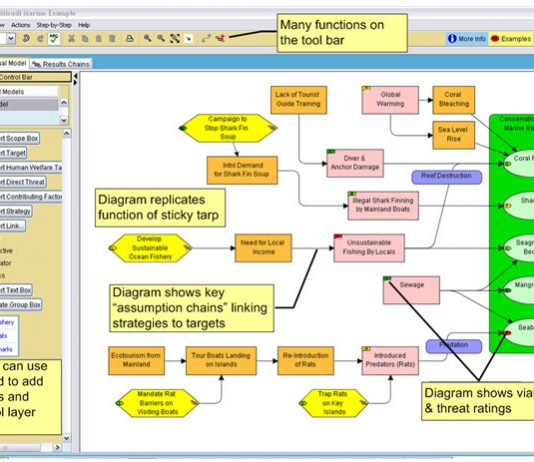Image resolution: width=534 pixels, height=462 pixels.
Task: Open the Actions menu
Action: (x=20, y=25)
